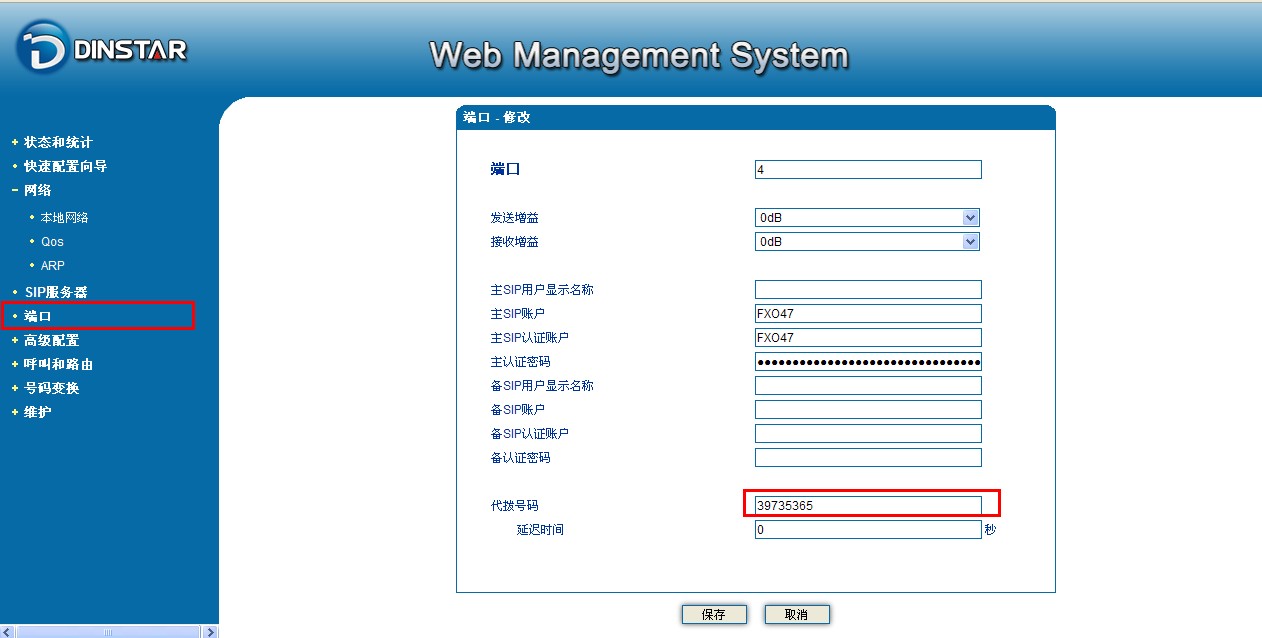This screenshot has width=1262, height=638.
Task: Click the sidebar horizontal scrollbar right arrow
Action: click(210, 632)
